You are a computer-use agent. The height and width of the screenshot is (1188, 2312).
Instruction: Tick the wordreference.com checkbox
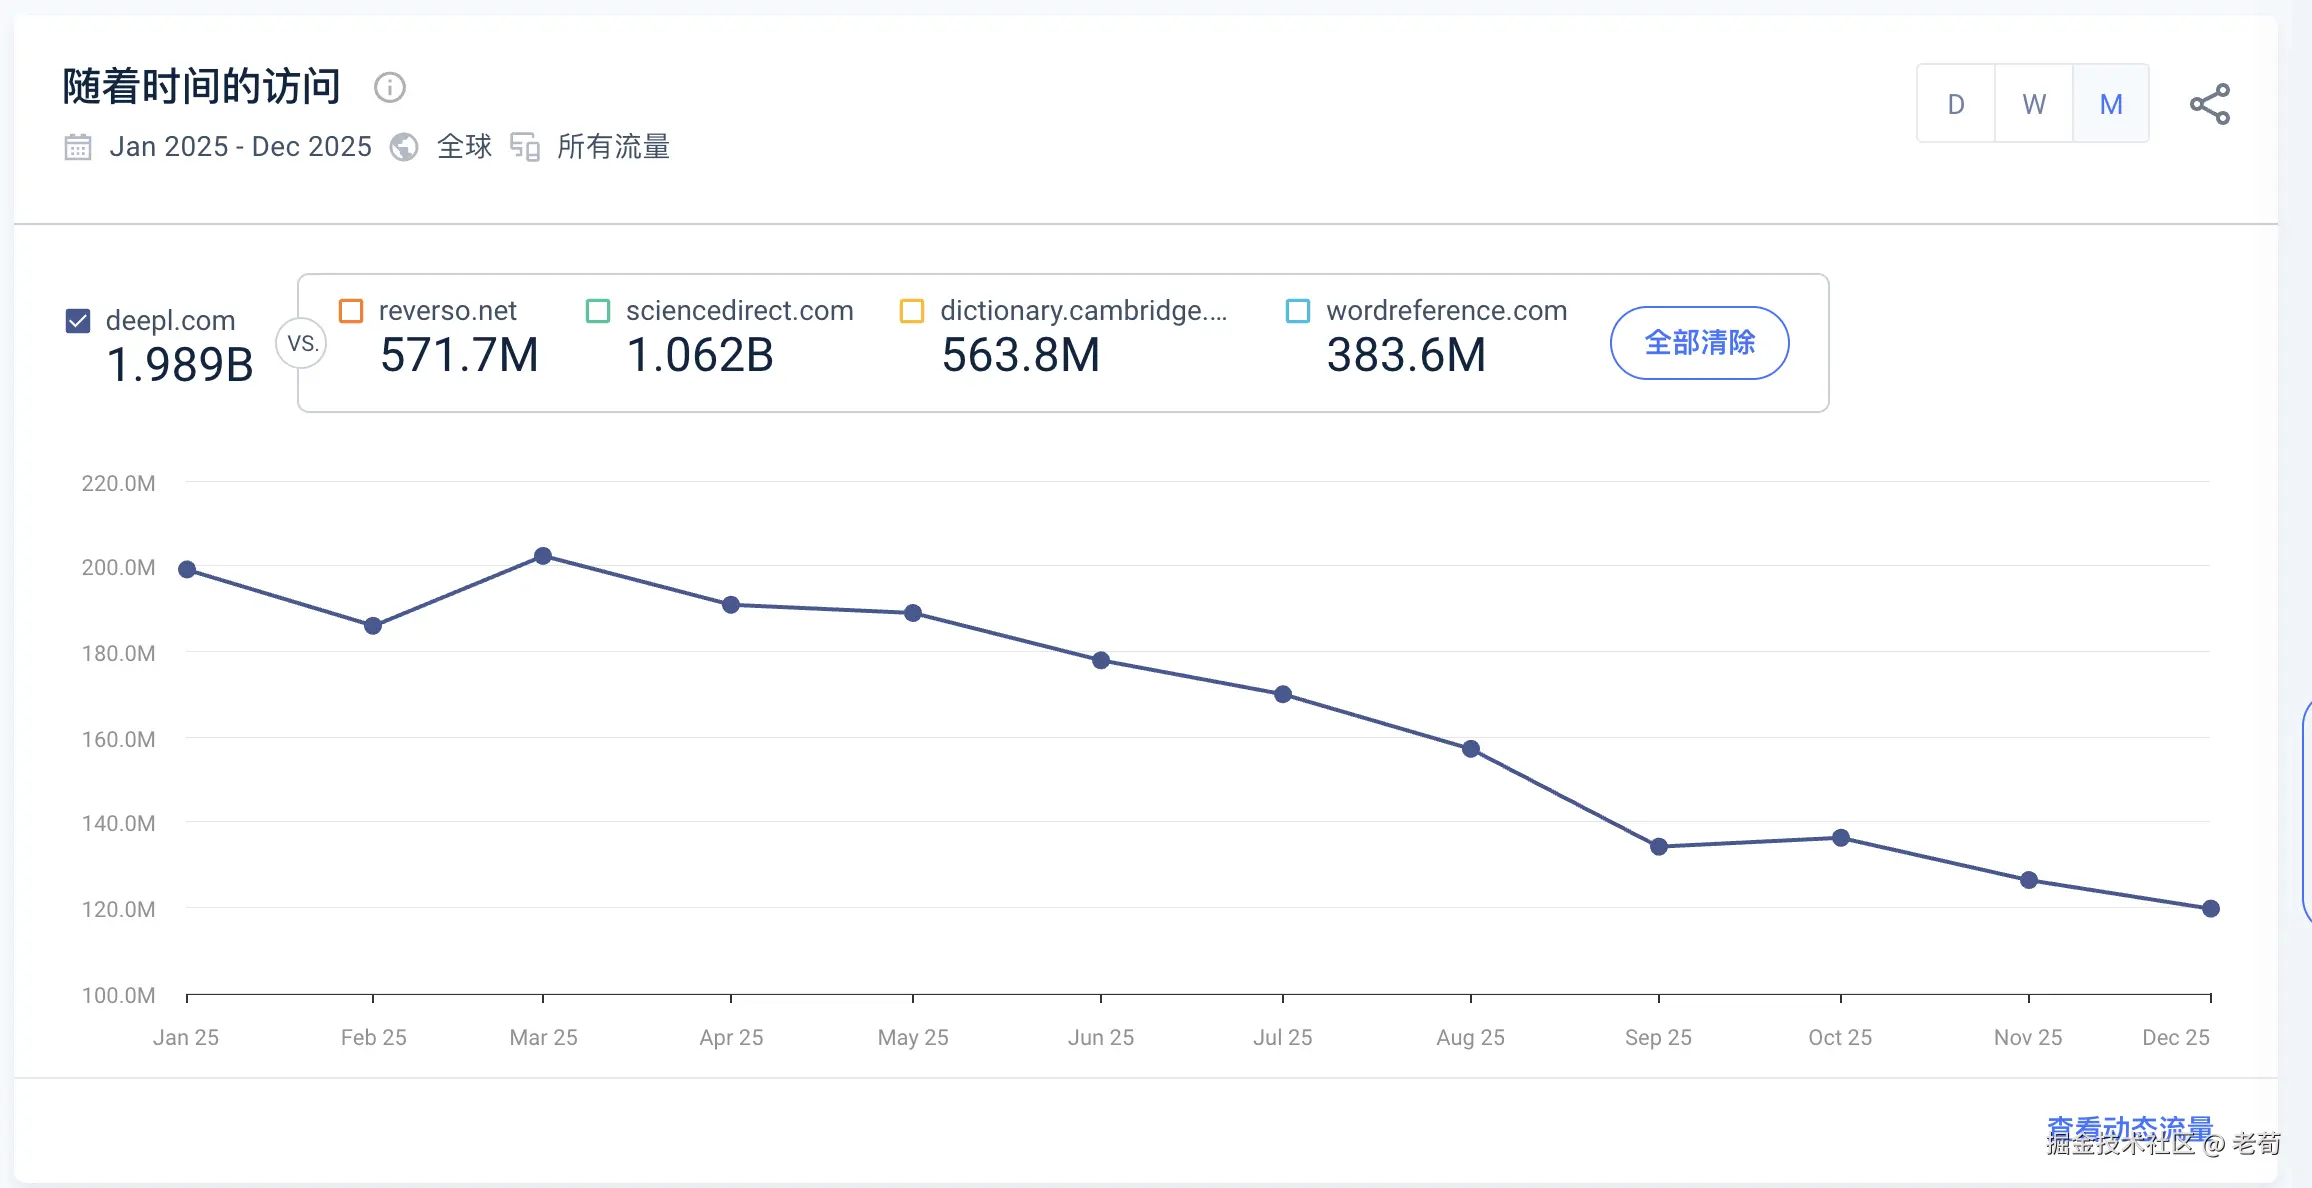(x=1298, y=311)
